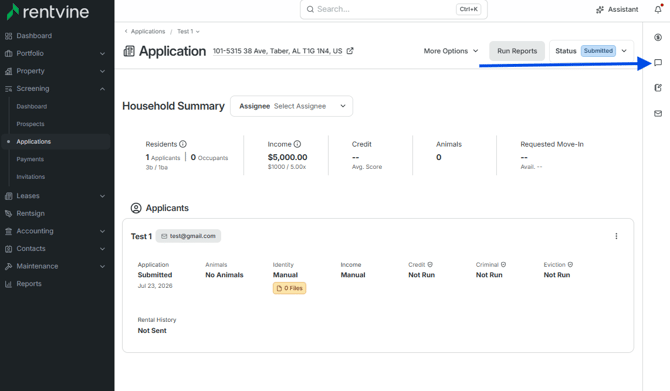Click the Household Summary heading
The width and height of the screenshot is (670, 391).
point(173,106)
